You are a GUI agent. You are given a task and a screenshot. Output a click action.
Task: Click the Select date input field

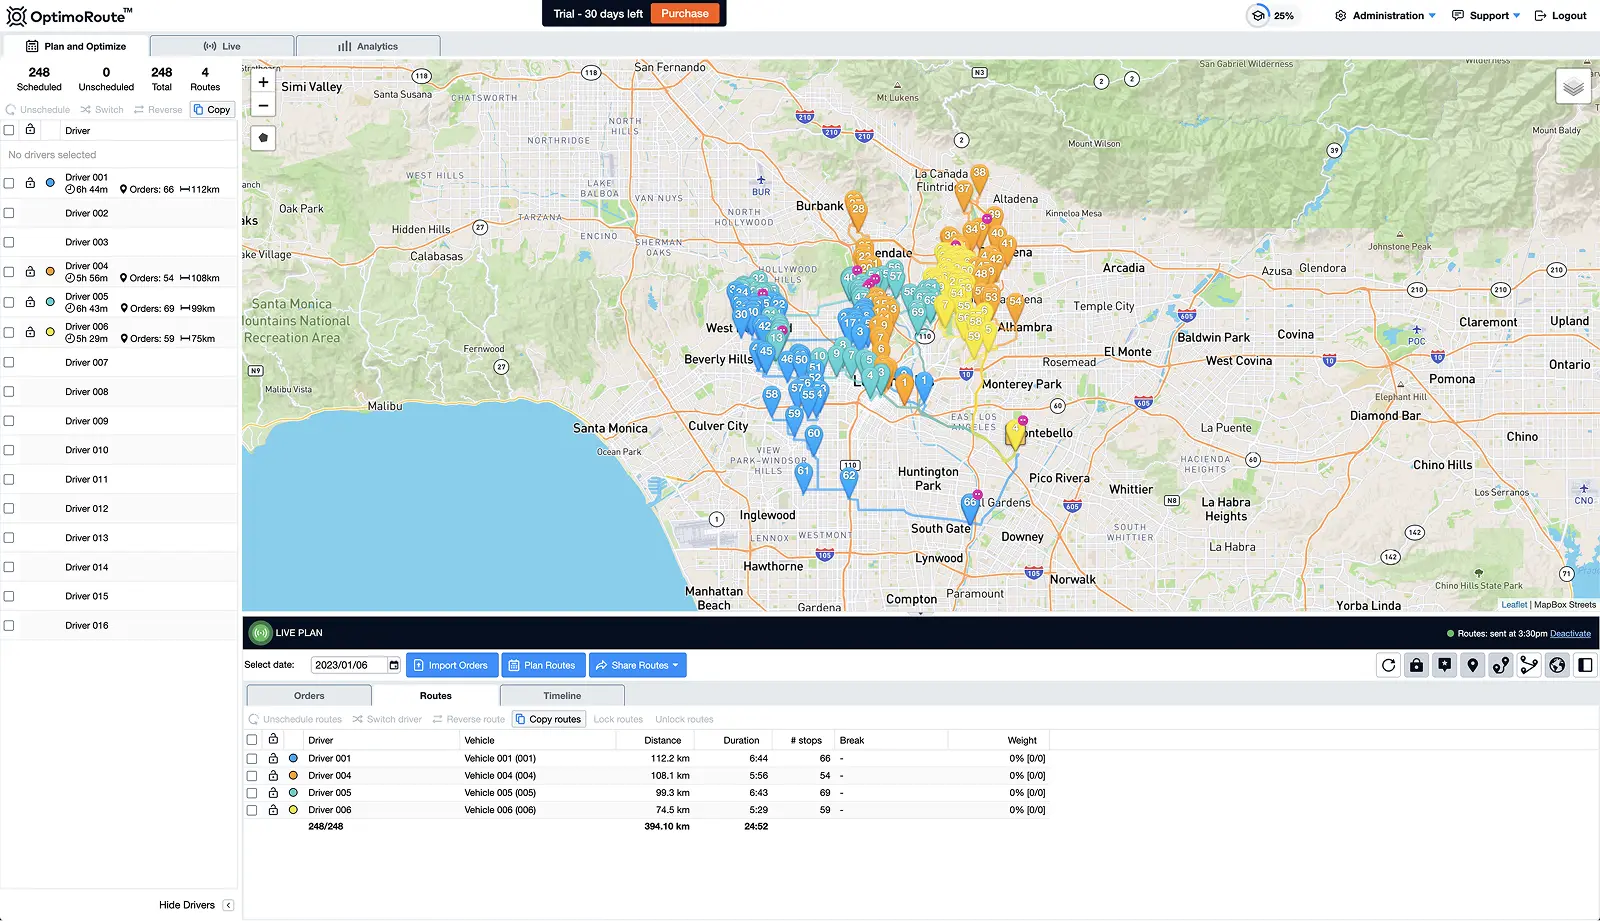[350, 665]
